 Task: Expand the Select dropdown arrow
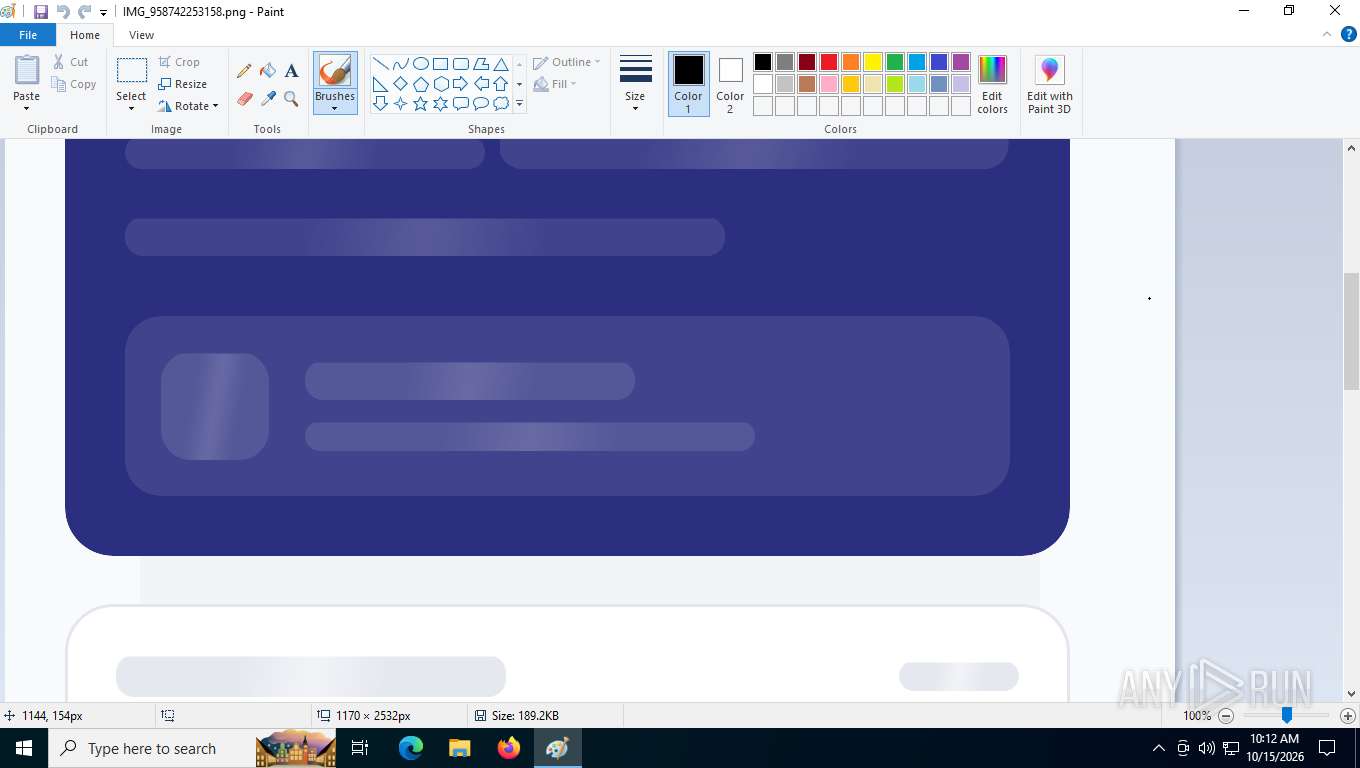click(131, 108)
